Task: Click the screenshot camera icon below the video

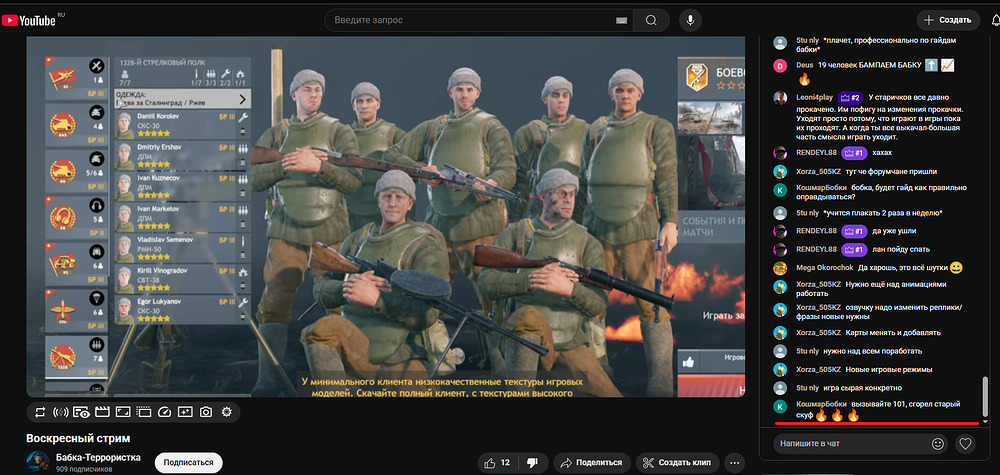Action: tap(205, 411)
